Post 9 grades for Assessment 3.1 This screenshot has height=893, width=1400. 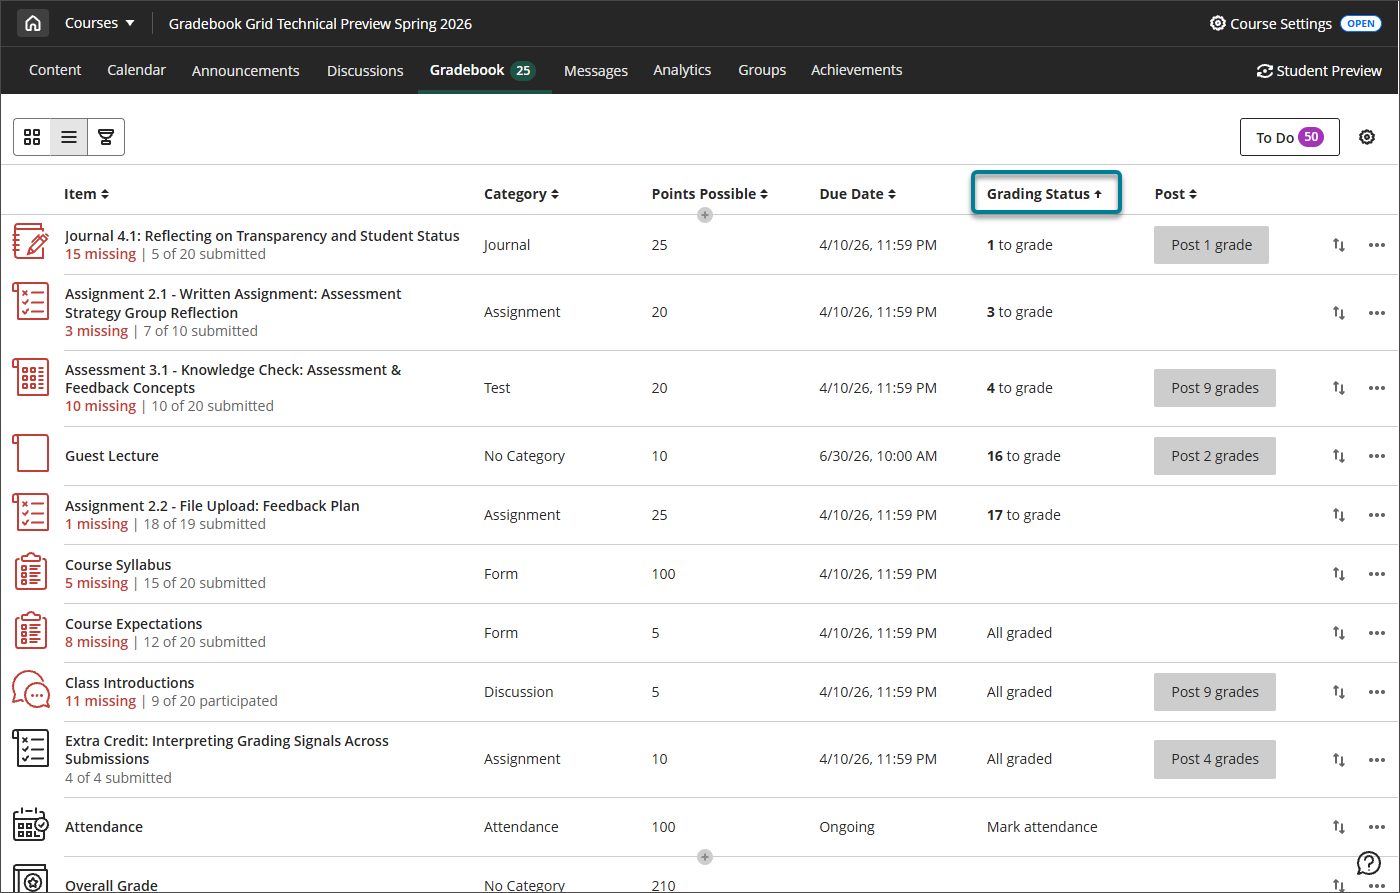(x=1215, y=388)
